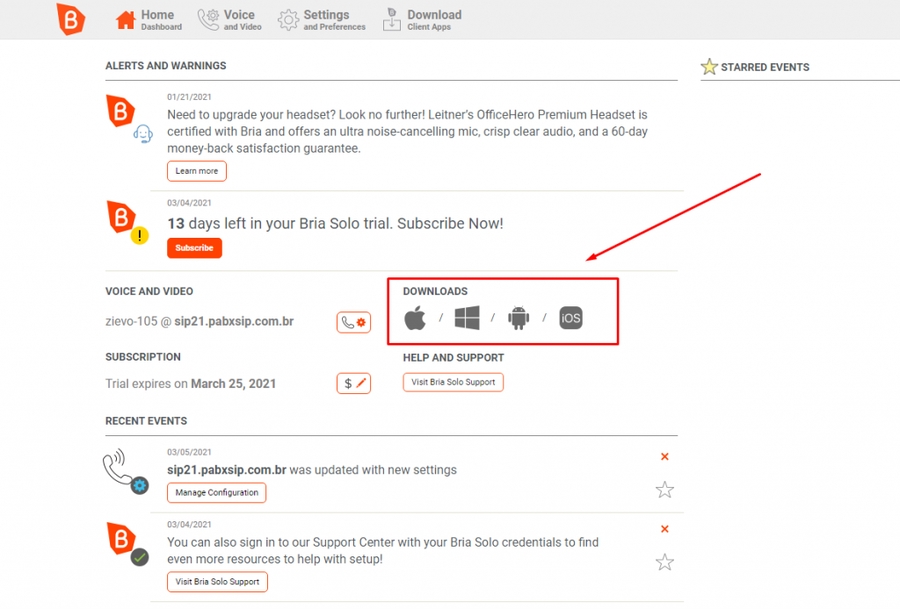
Task: Edit subscription with dollar pencil icon
Action: 354,383
